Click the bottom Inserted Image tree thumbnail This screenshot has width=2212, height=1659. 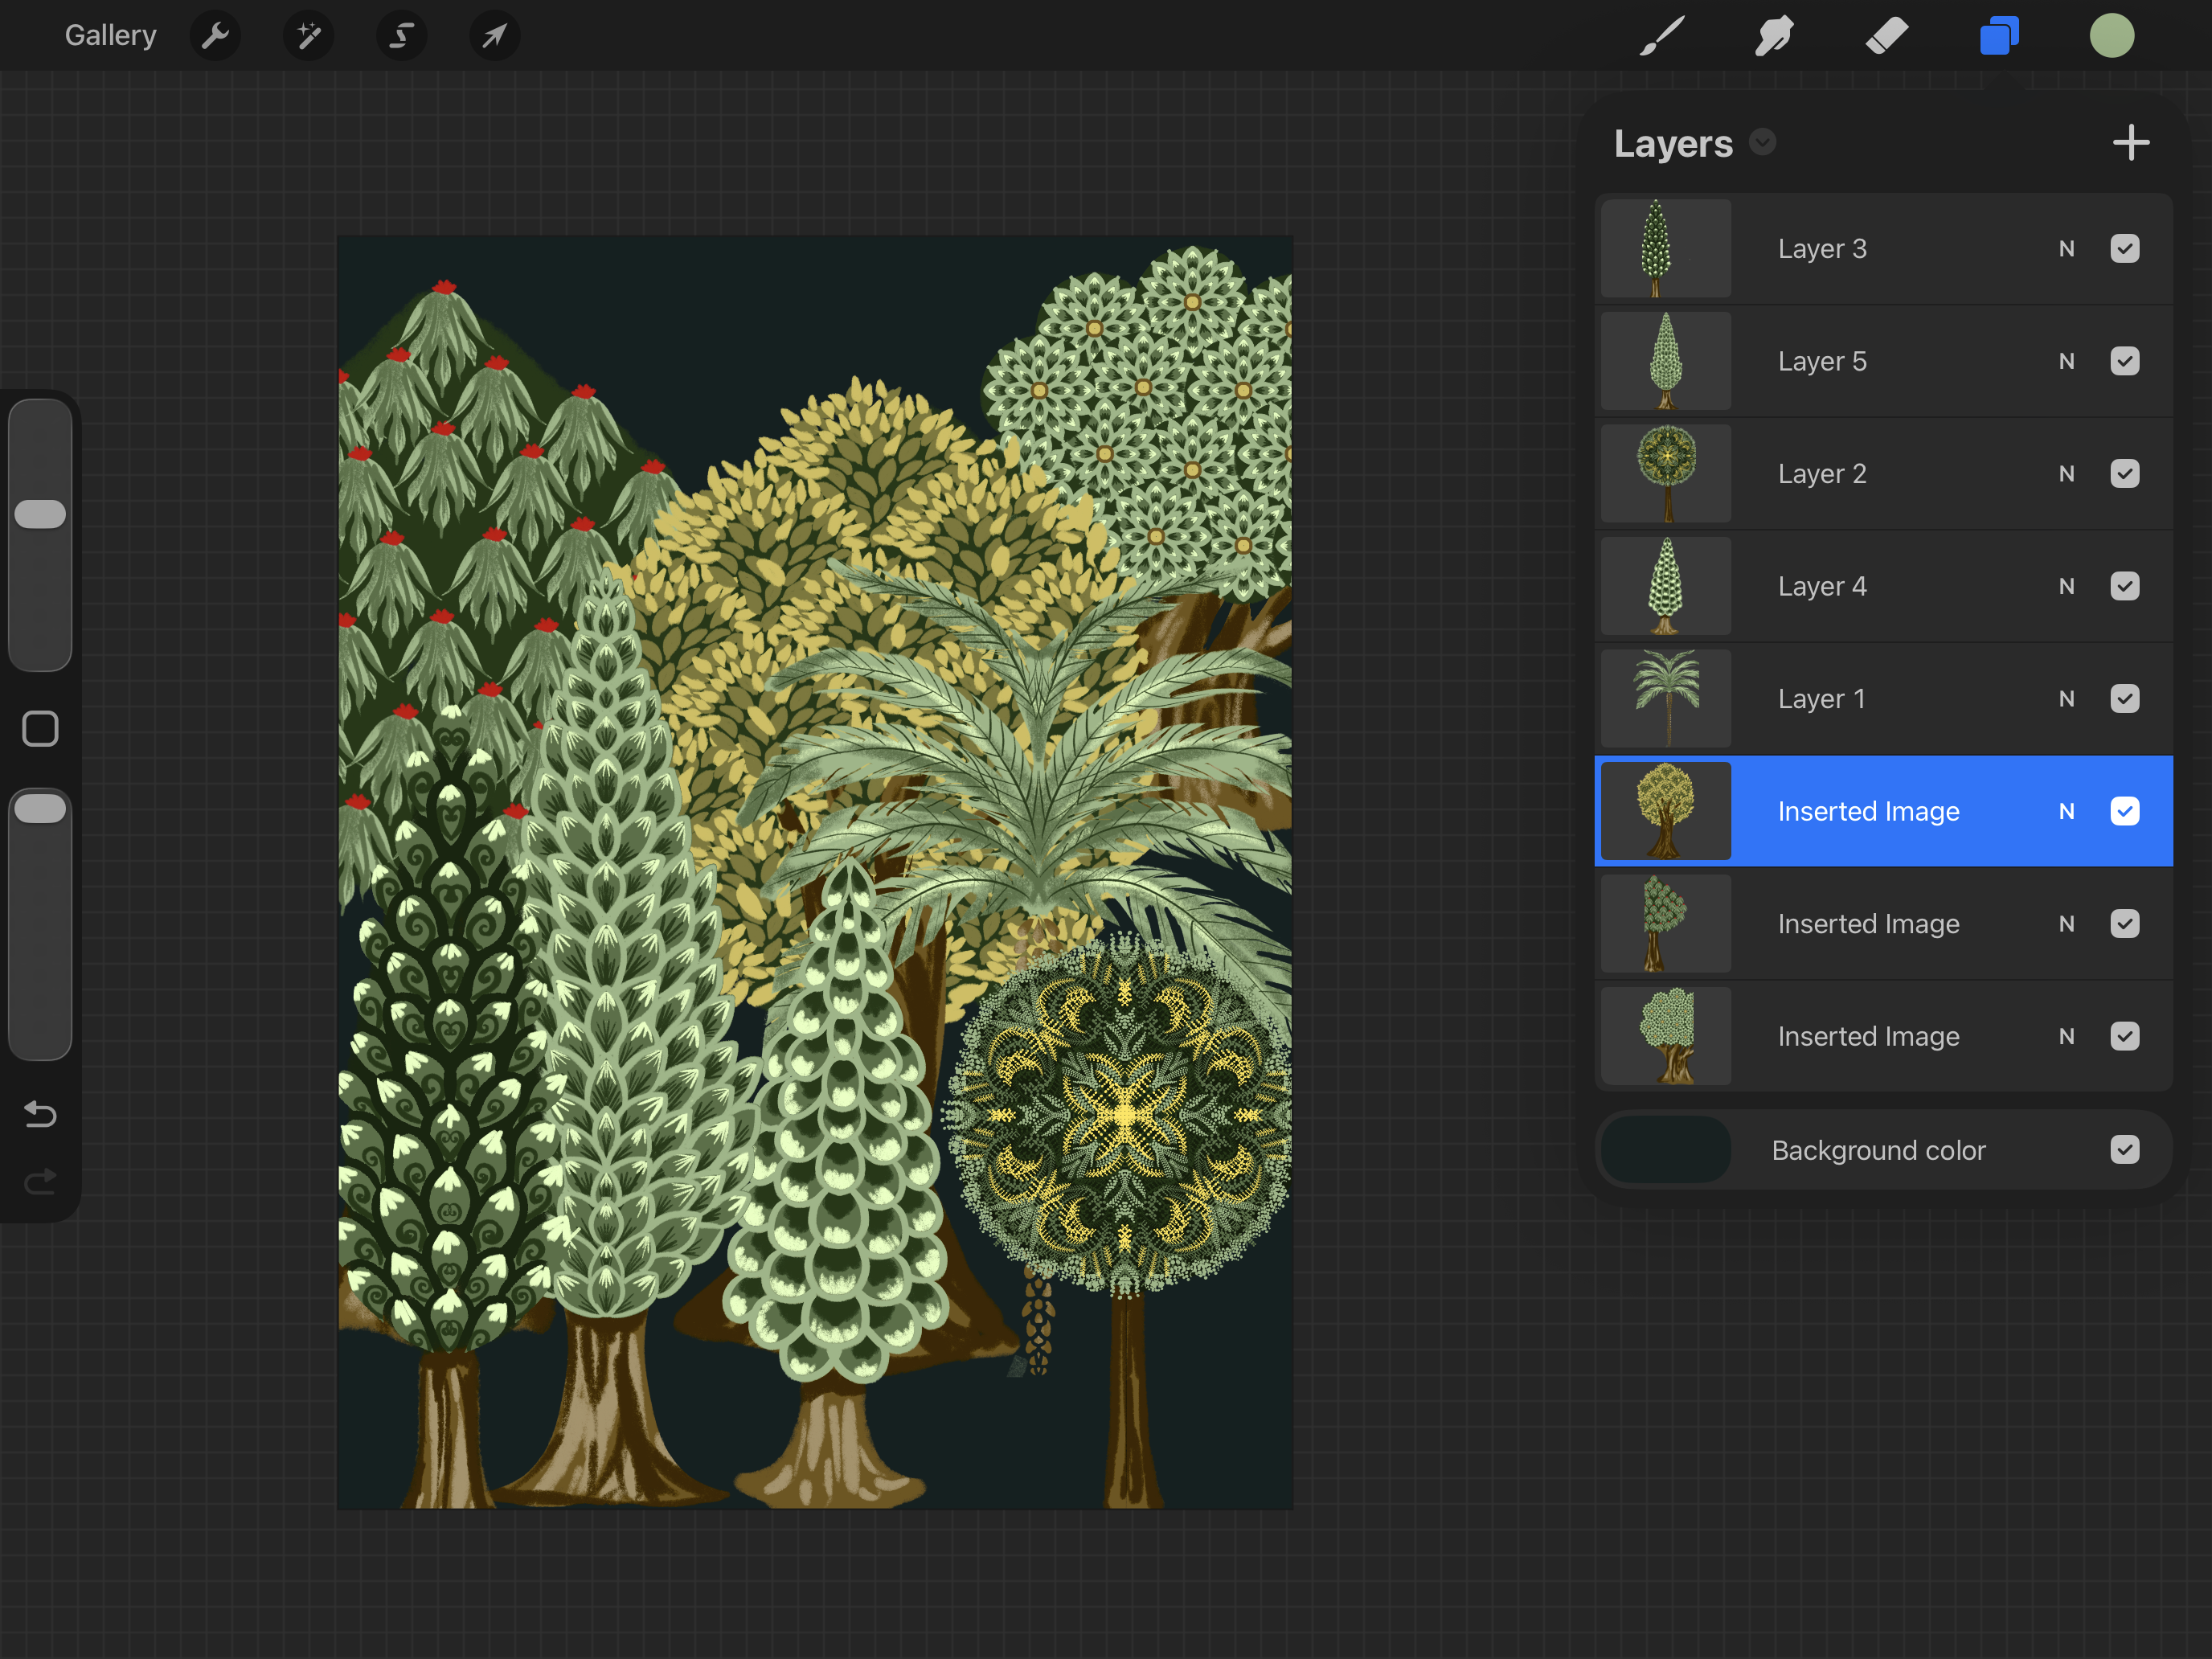tap(1666, 1036)
